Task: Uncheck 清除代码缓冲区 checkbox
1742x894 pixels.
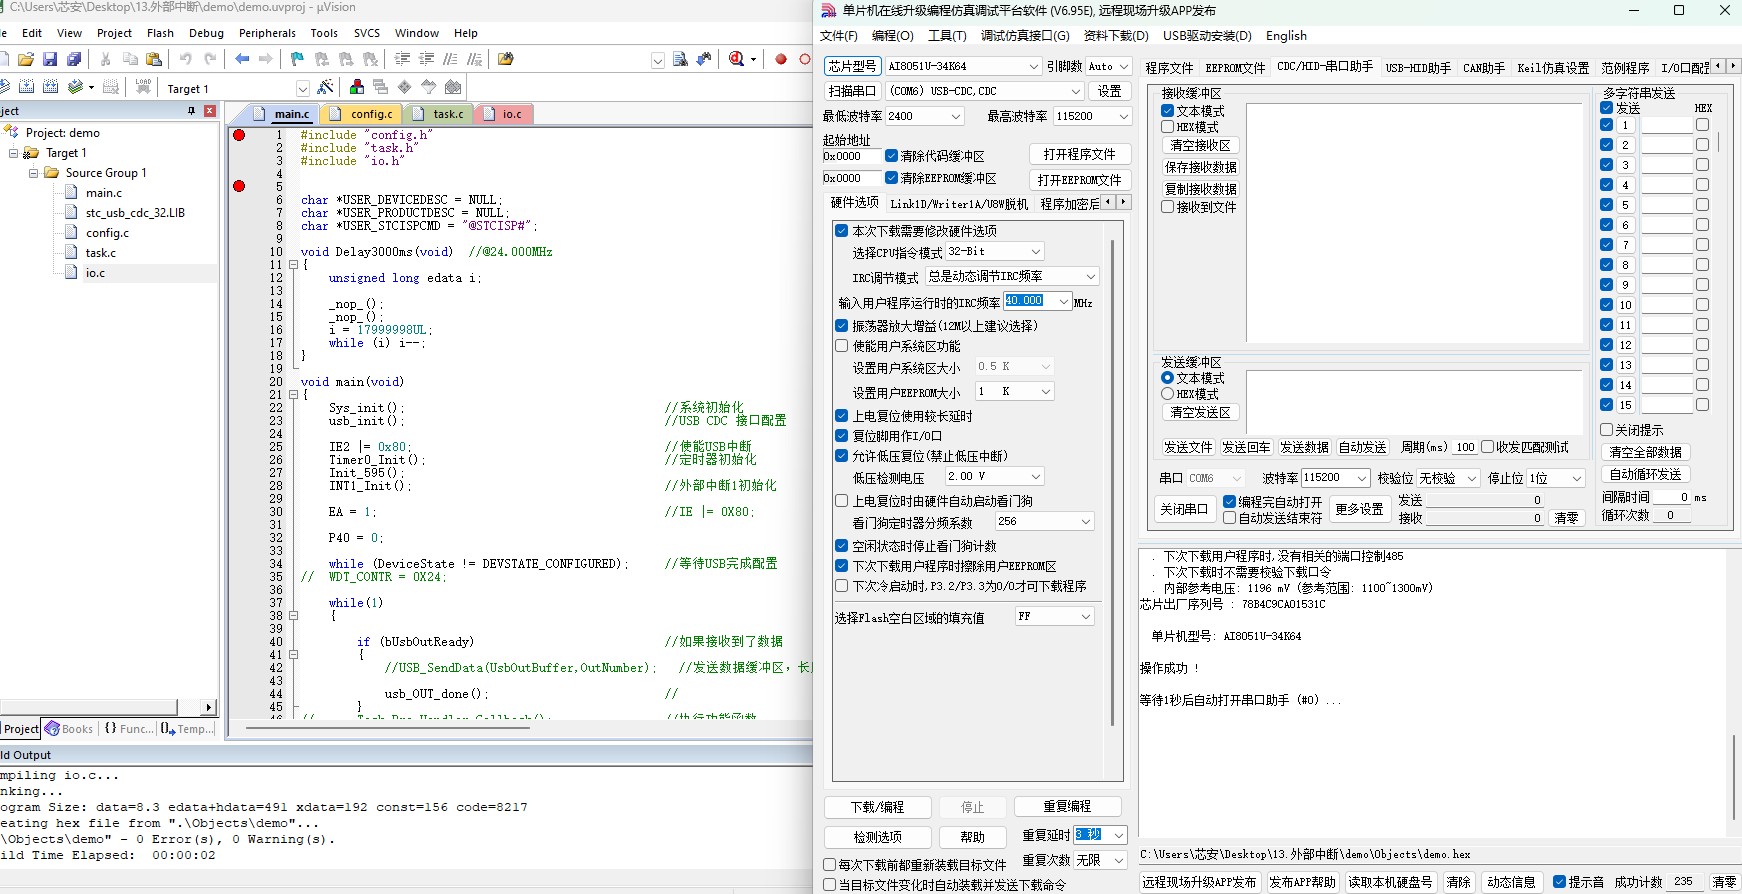Action: pyautogui.click(x=891, y=156)
